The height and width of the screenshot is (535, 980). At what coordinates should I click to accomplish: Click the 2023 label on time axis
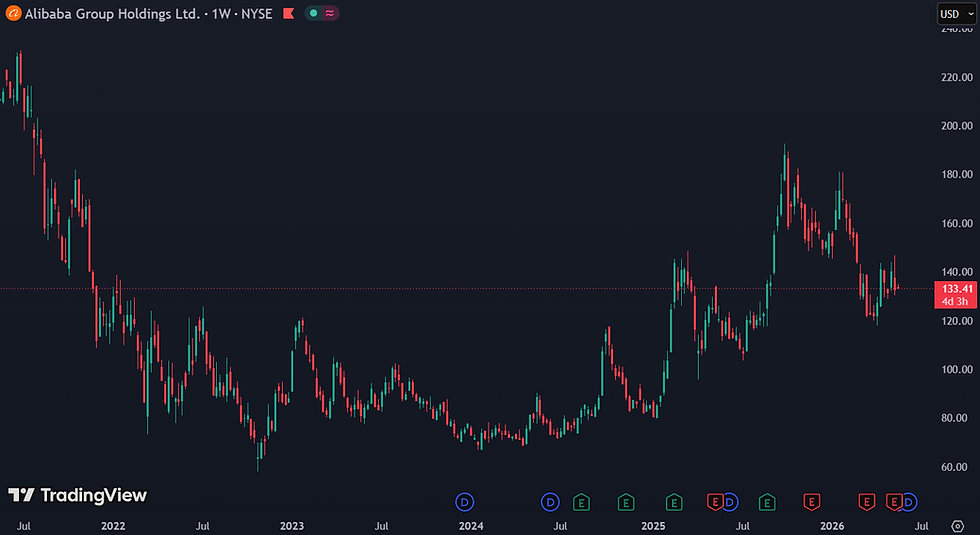(292, 526)
